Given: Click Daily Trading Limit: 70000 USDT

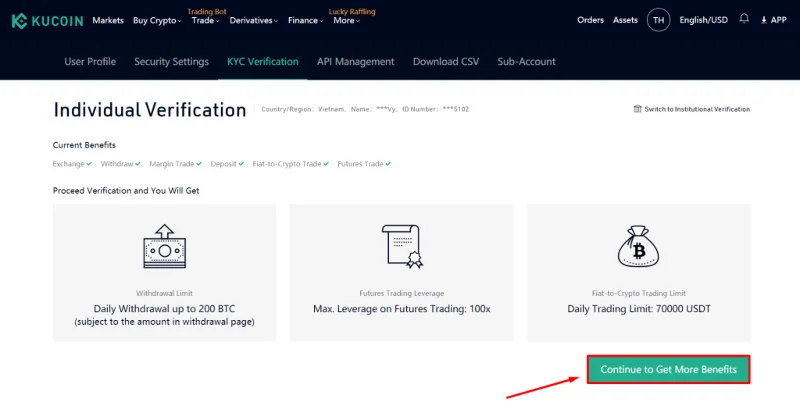Looking at the screenshot, I should click(x=639, y=309).
